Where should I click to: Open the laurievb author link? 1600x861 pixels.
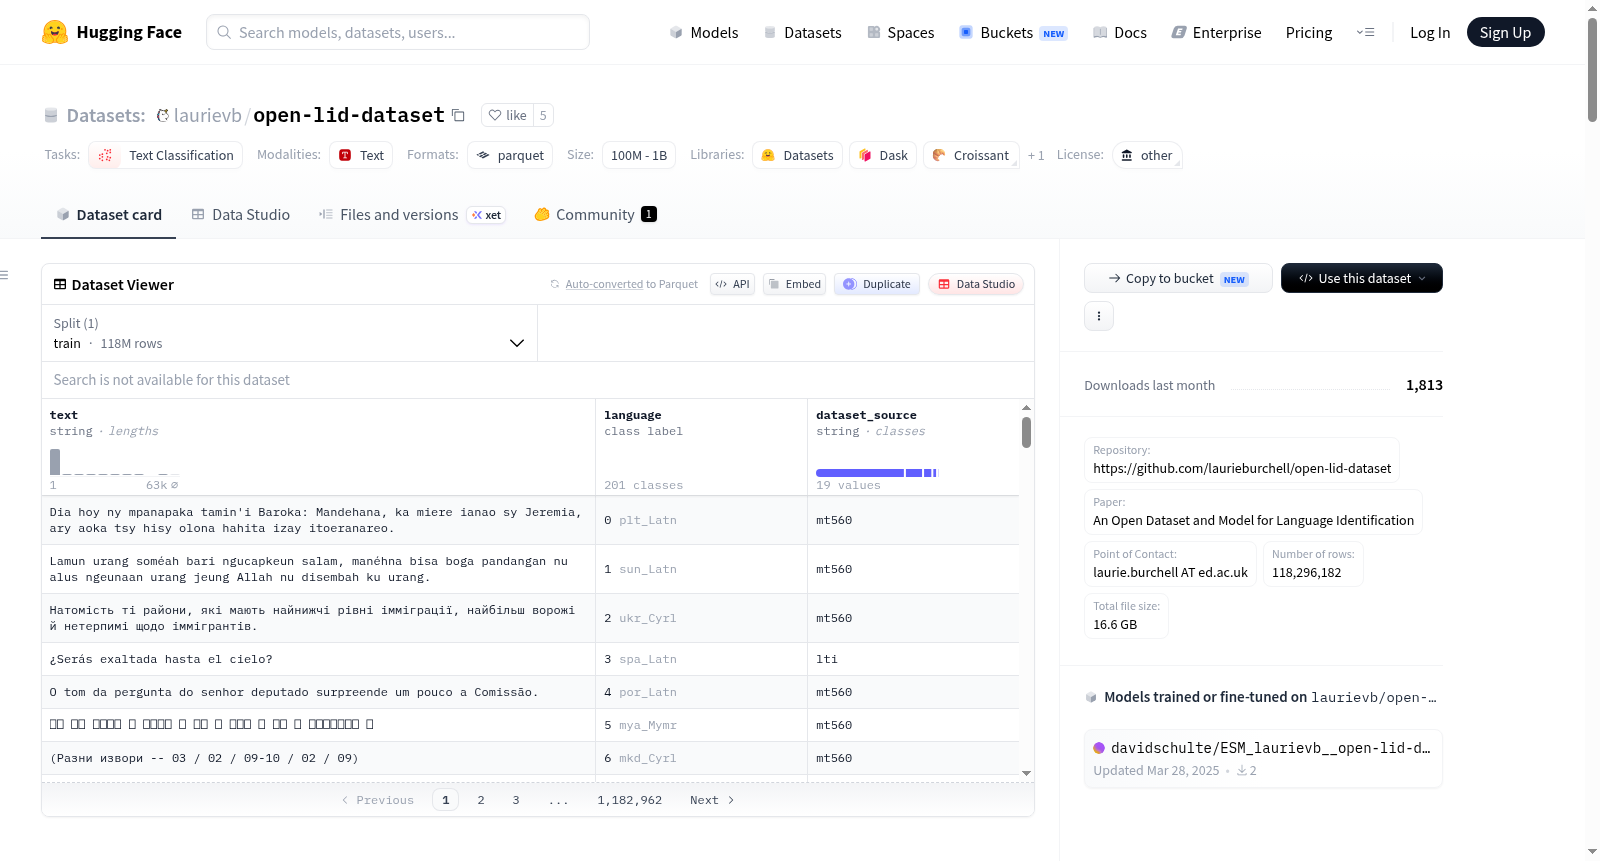pos(207,115)
